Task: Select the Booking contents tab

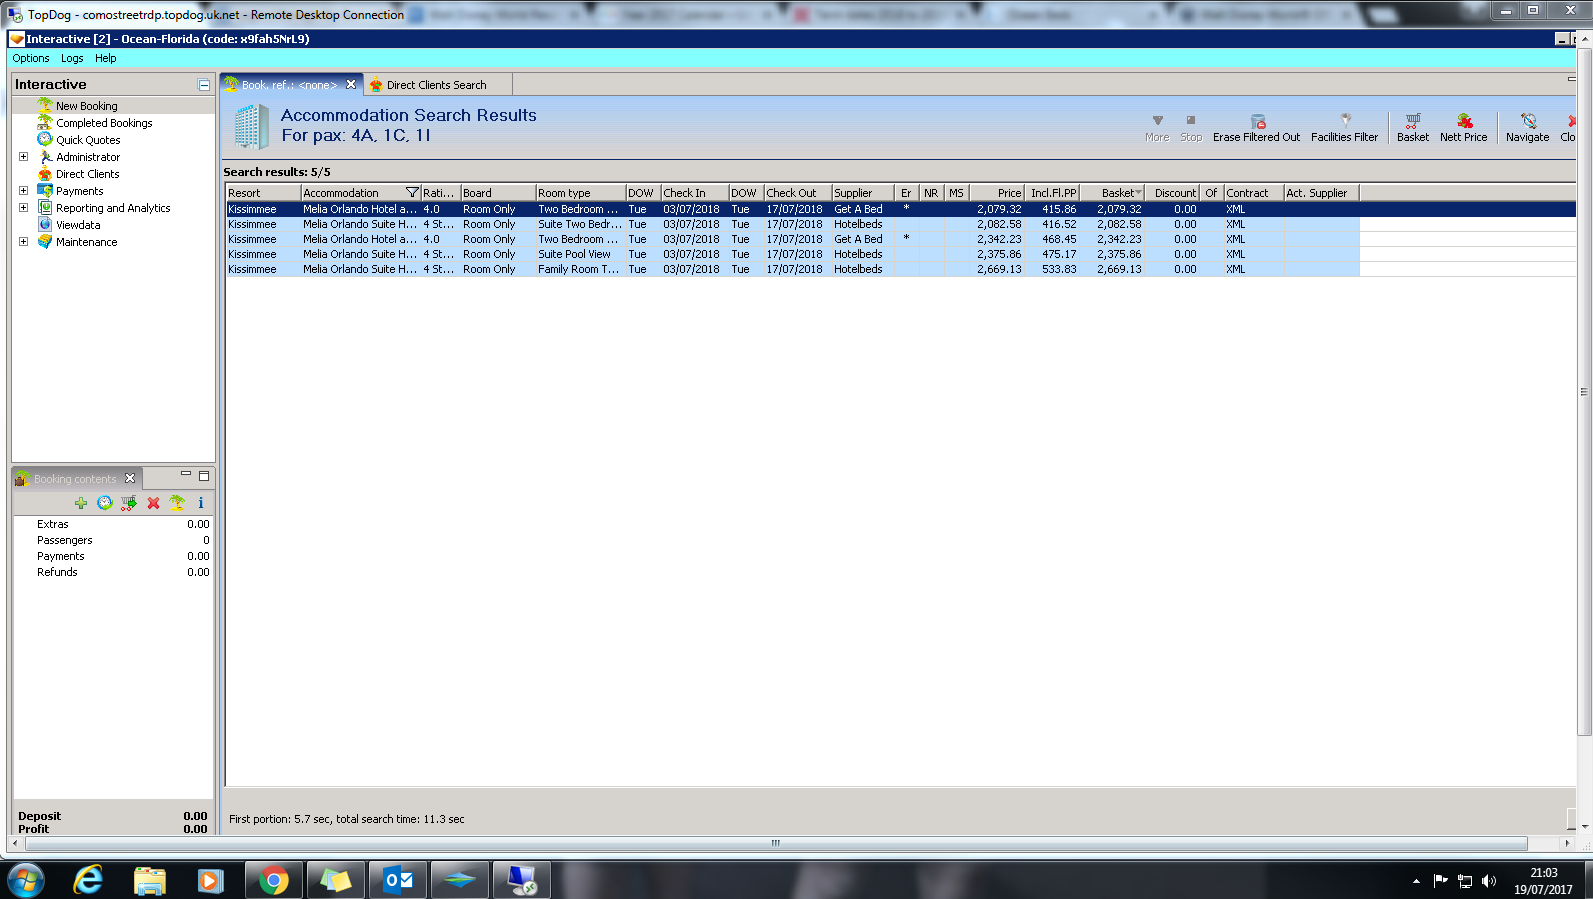Action: click(x=75, y=479)
